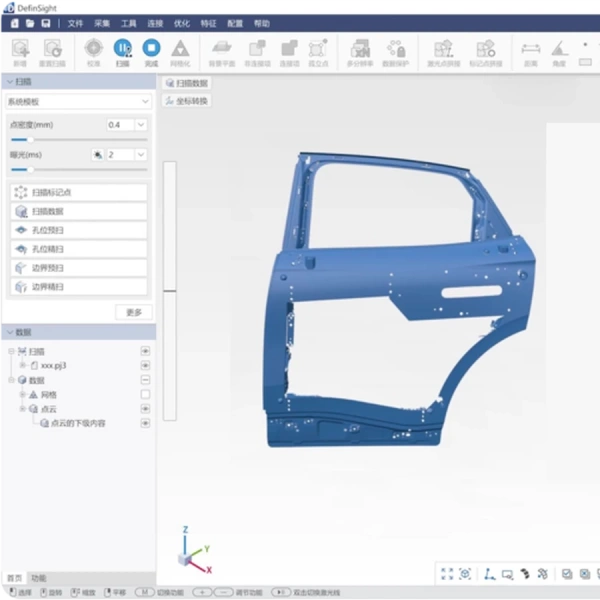Open the 配置 menu
This screenshot has height=600, width=600.
[235, 24]
